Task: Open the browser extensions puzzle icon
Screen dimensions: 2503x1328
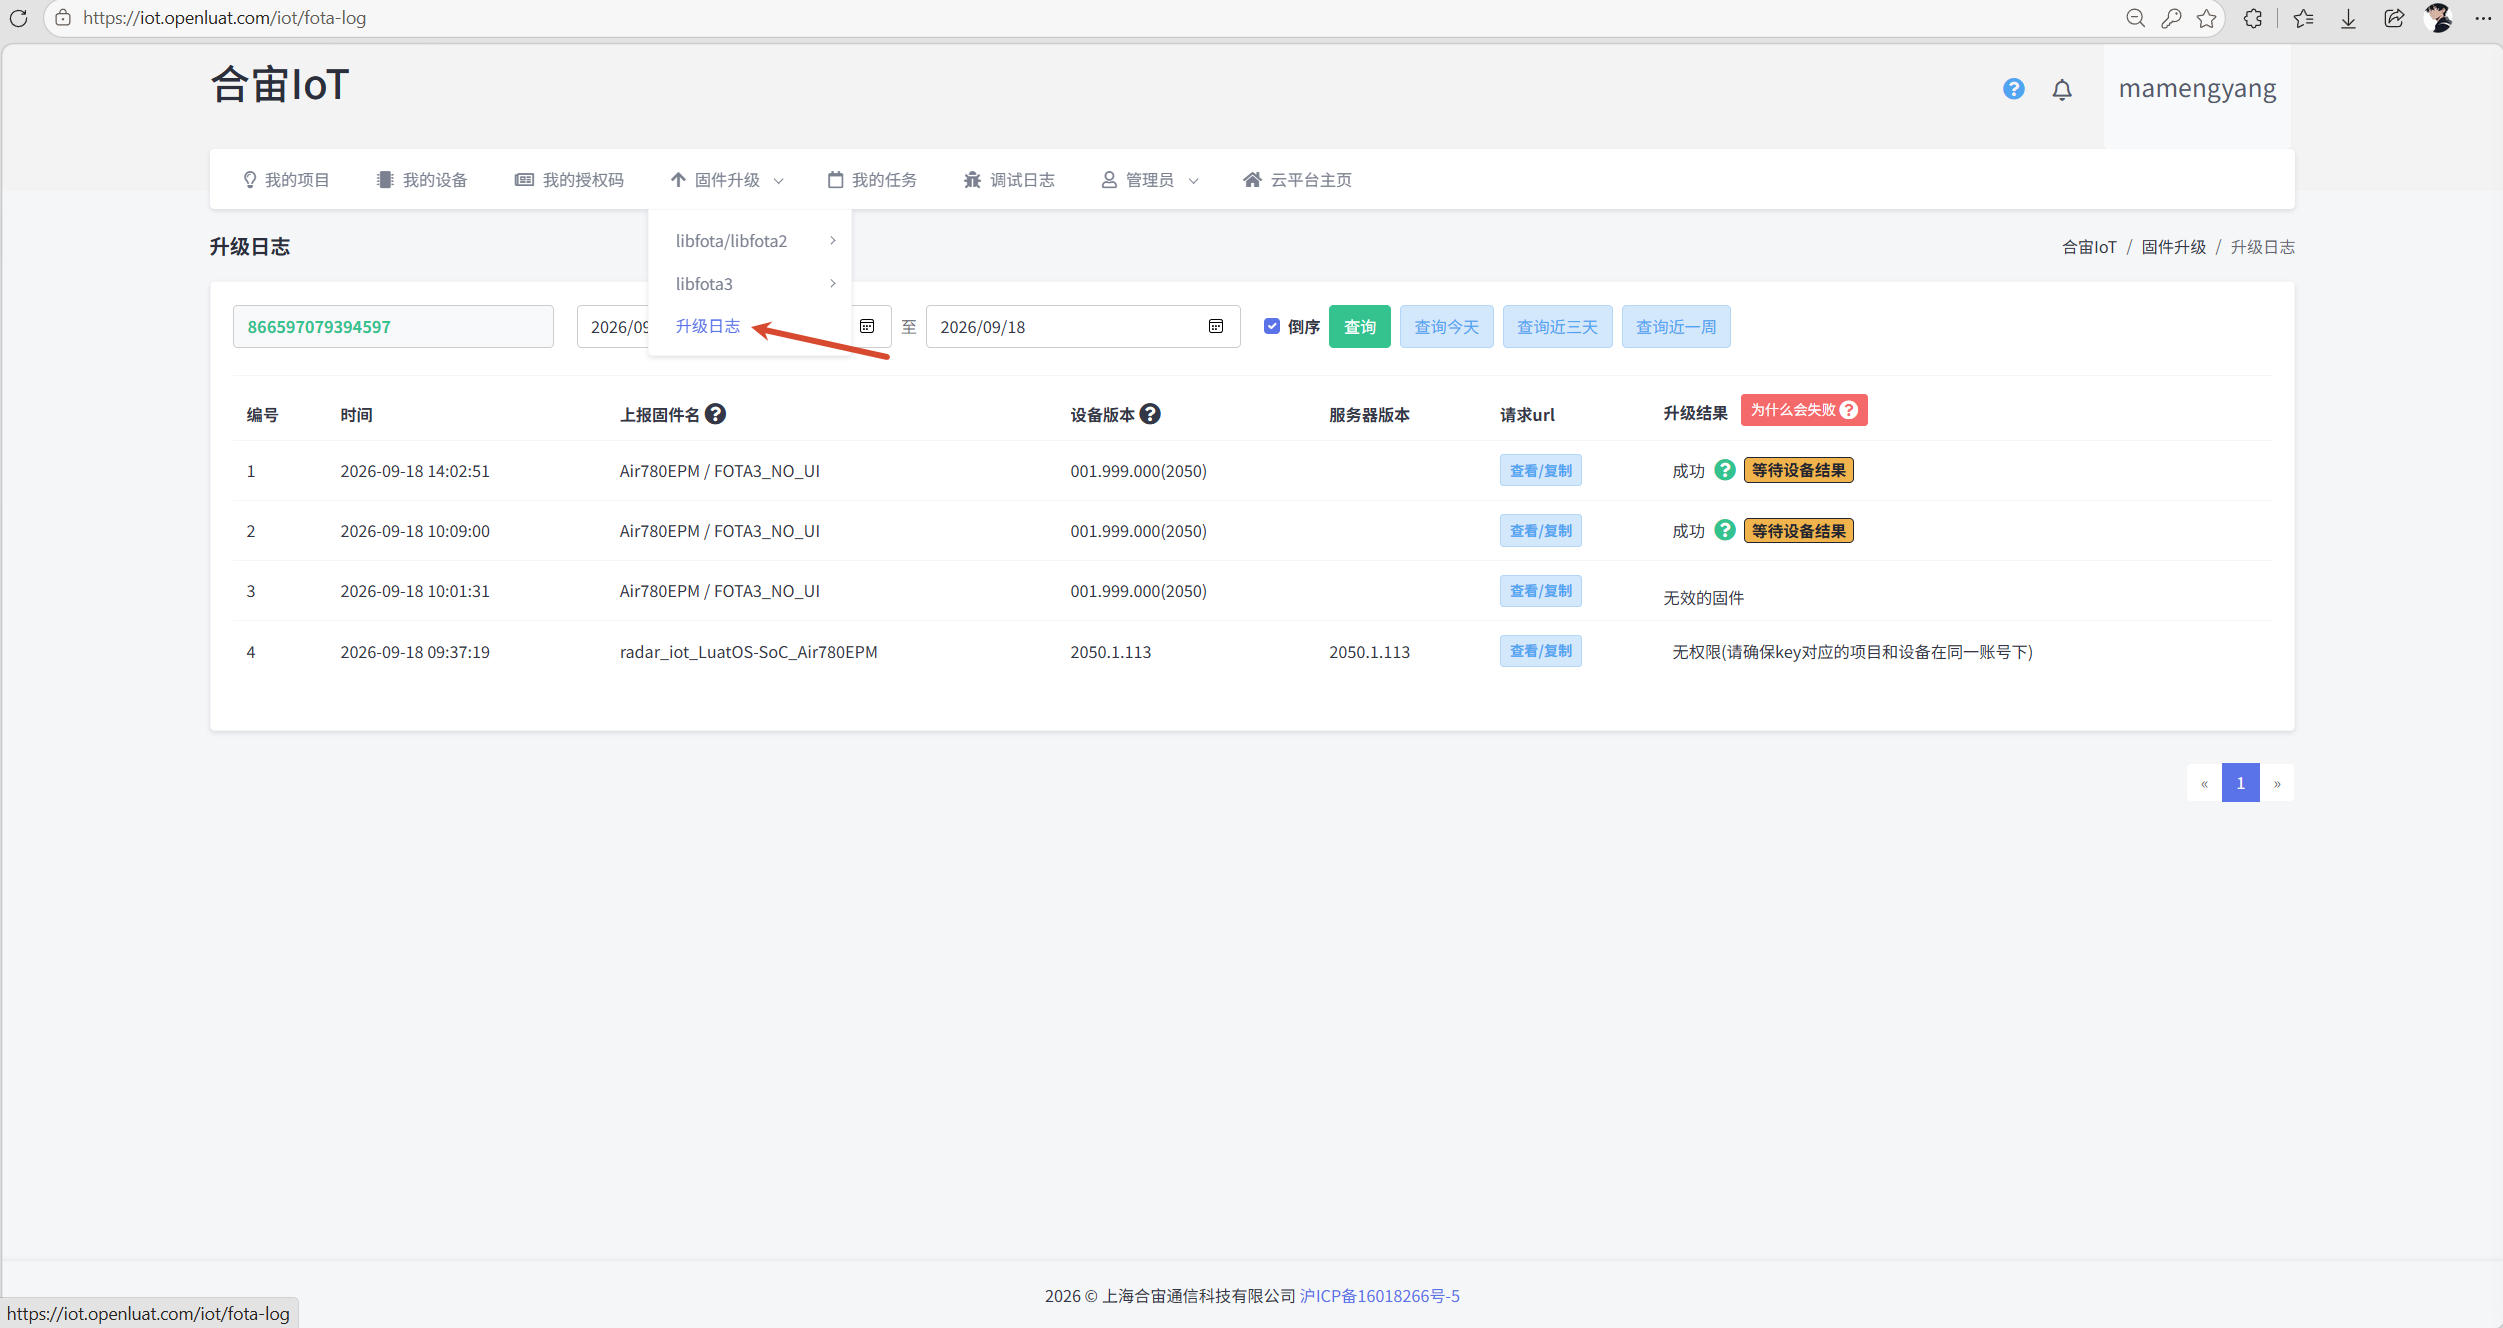Action: point(2253,18)
